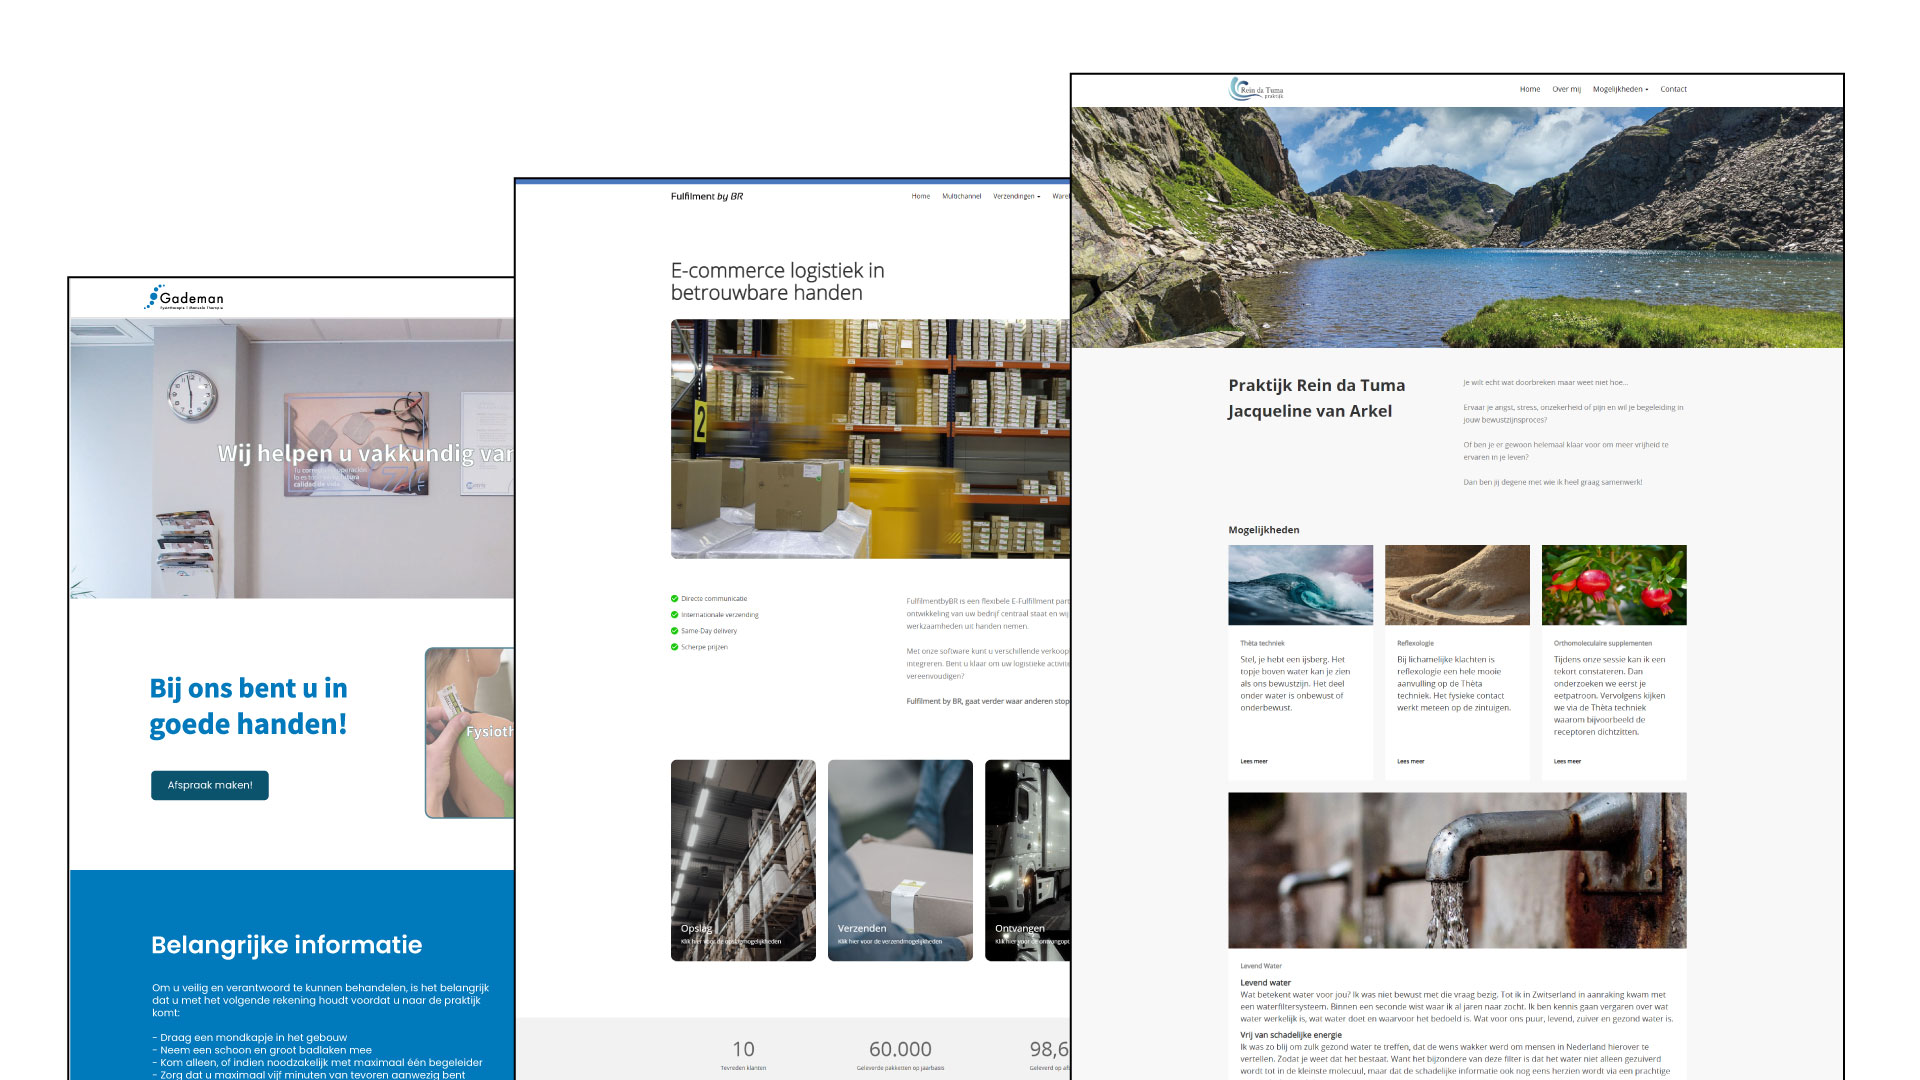1920x1080 pixels.
Task: Click the heading Bij ons bent u in goede handen!
Action: 248,706
